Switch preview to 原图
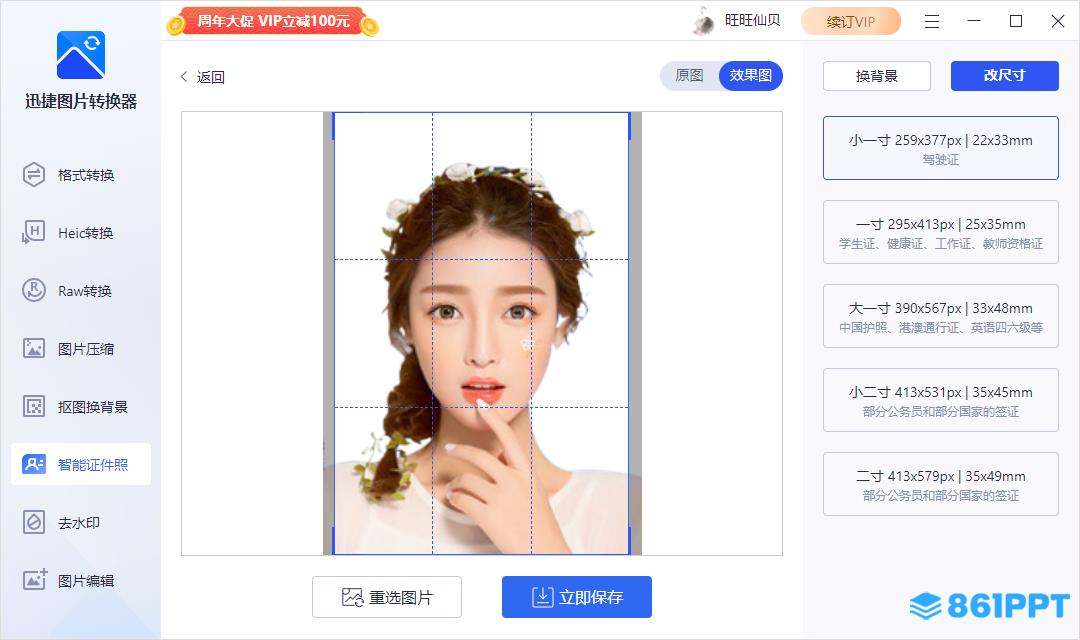1080x640 pixels. [689, 76]
